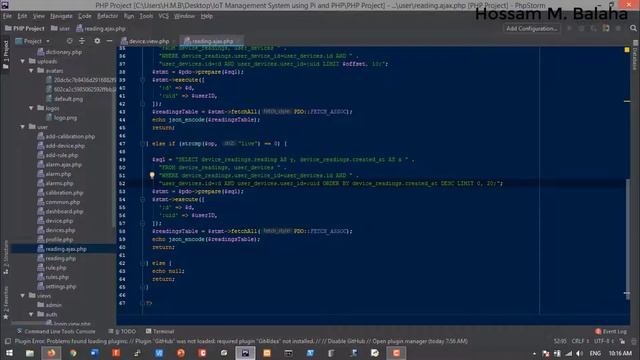Toggle the 1: Project tool window stripe

6,55
